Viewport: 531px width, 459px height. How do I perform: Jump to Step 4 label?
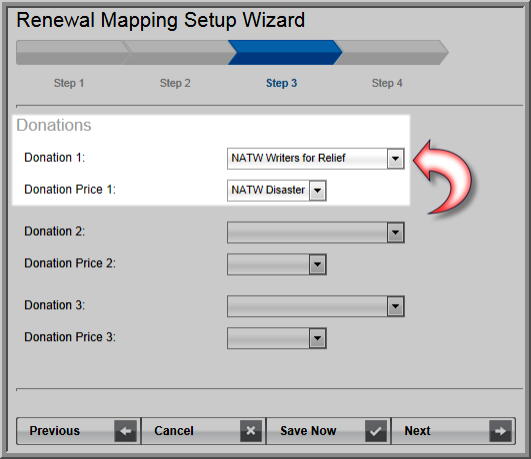(x=387, y=83)
